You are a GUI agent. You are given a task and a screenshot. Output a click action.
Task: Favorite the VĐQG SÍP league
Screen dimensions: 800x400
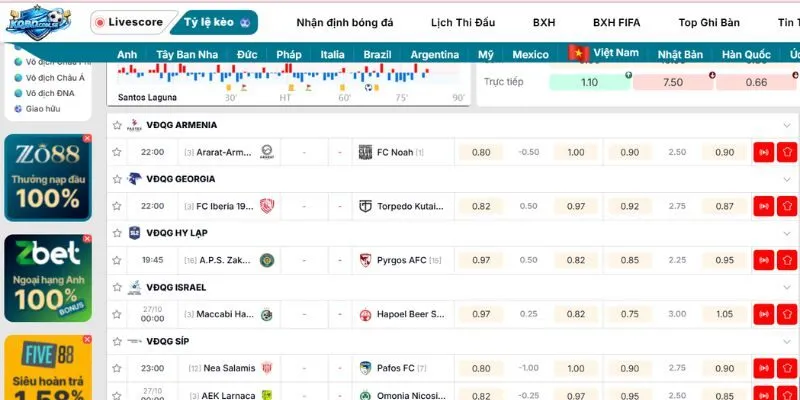pyautogui.click(x=117, y=341)
